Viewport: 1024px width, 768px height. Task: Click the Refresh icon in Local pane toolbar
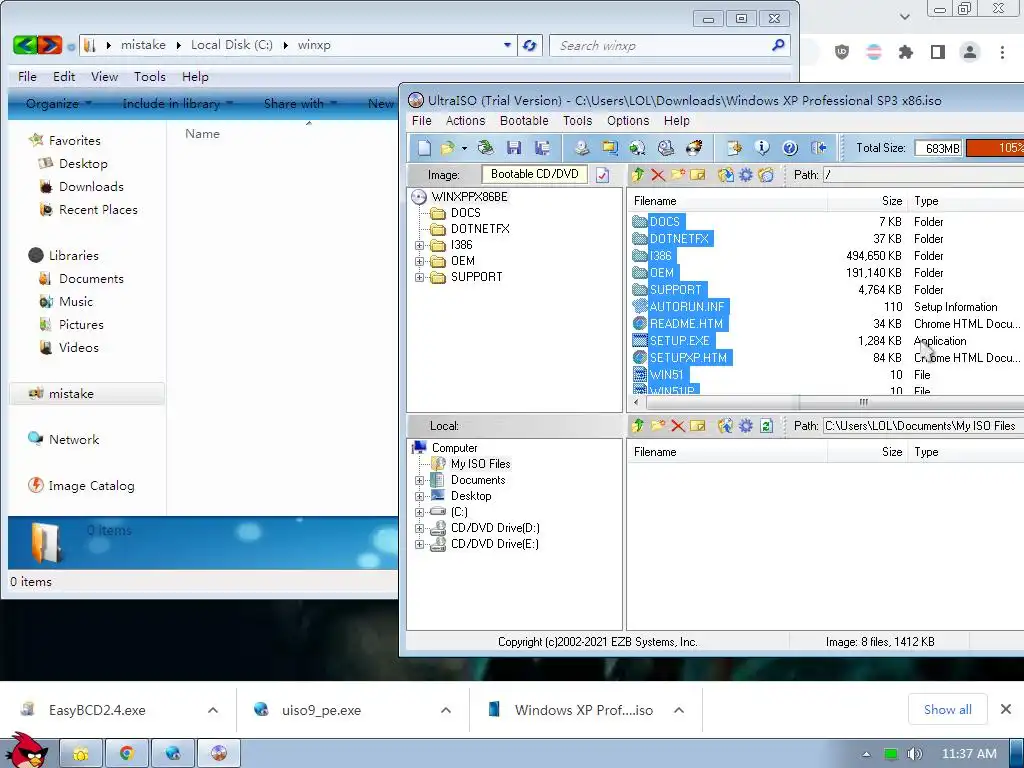click(x=767, y=426)
